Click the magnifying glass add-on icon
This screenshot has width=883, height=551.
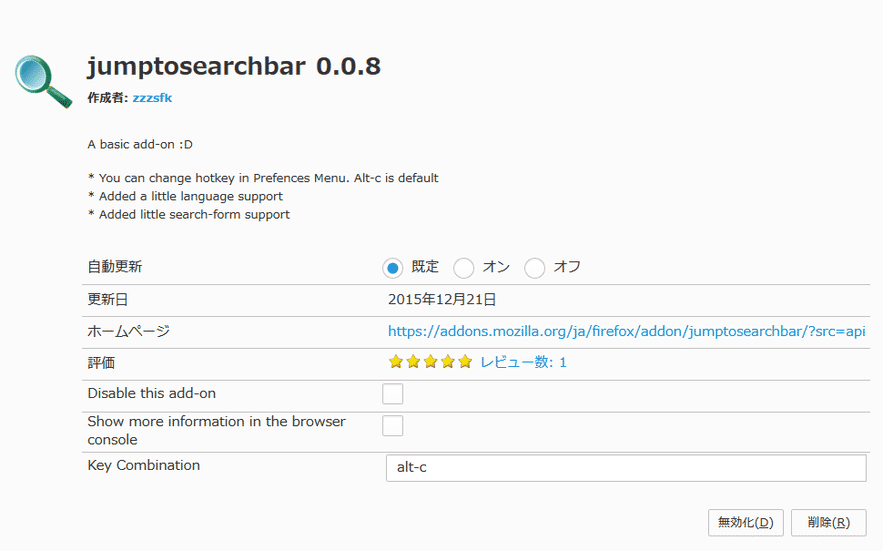43,81
